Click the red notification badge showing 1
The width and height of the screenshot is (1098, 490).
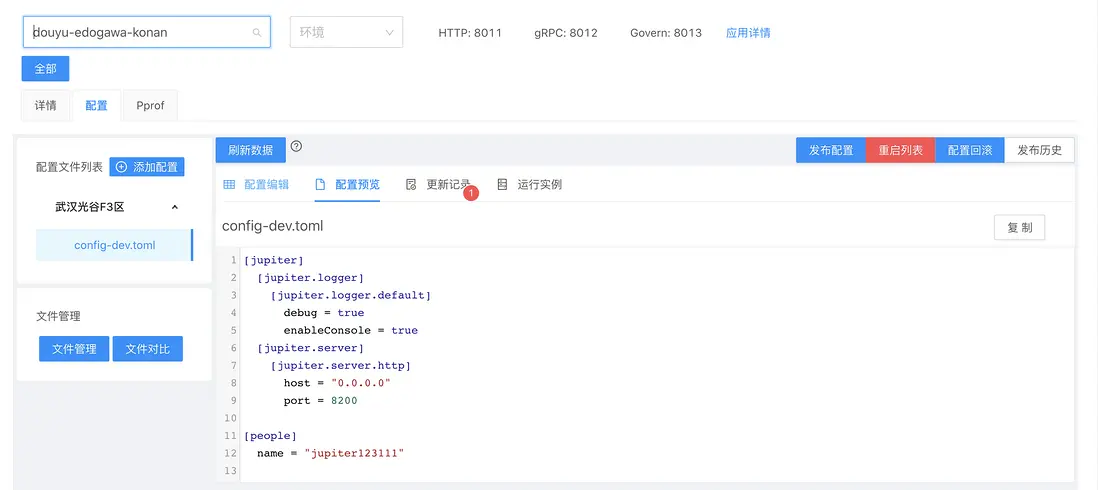coord(471,192)
